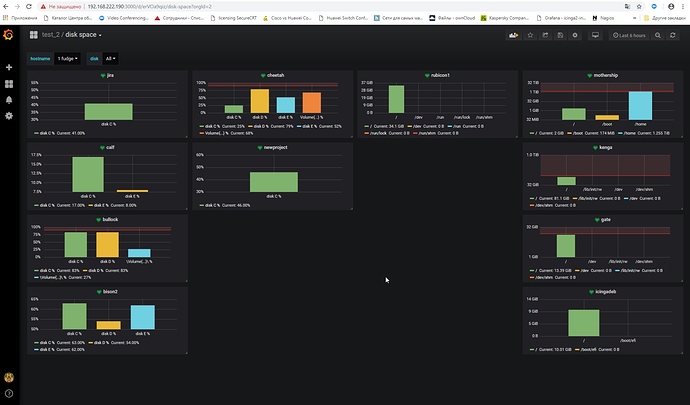Expand the hostname variable dropdown
This screenshot has width=690, height=405.
tap(67, 59)
